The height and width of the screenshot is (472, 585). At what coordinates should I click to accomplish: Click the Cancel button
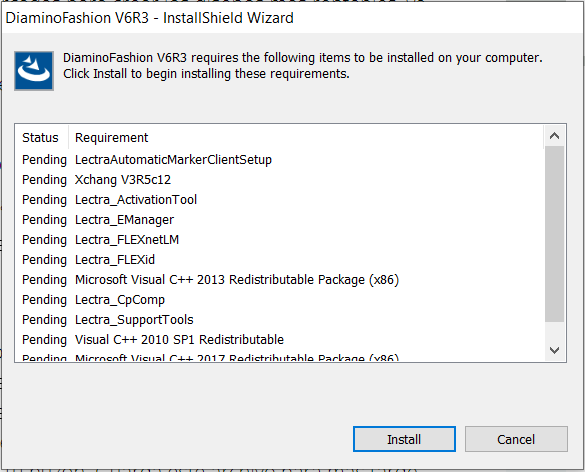[516, 439]
